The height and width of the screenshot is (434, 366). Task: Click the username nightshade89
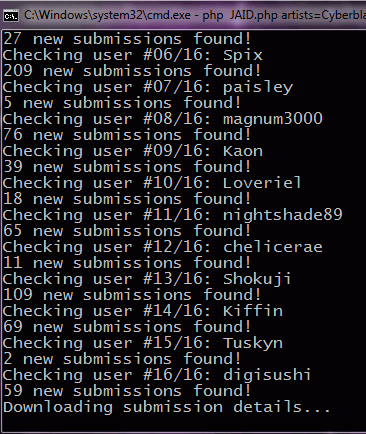point(283,215)
